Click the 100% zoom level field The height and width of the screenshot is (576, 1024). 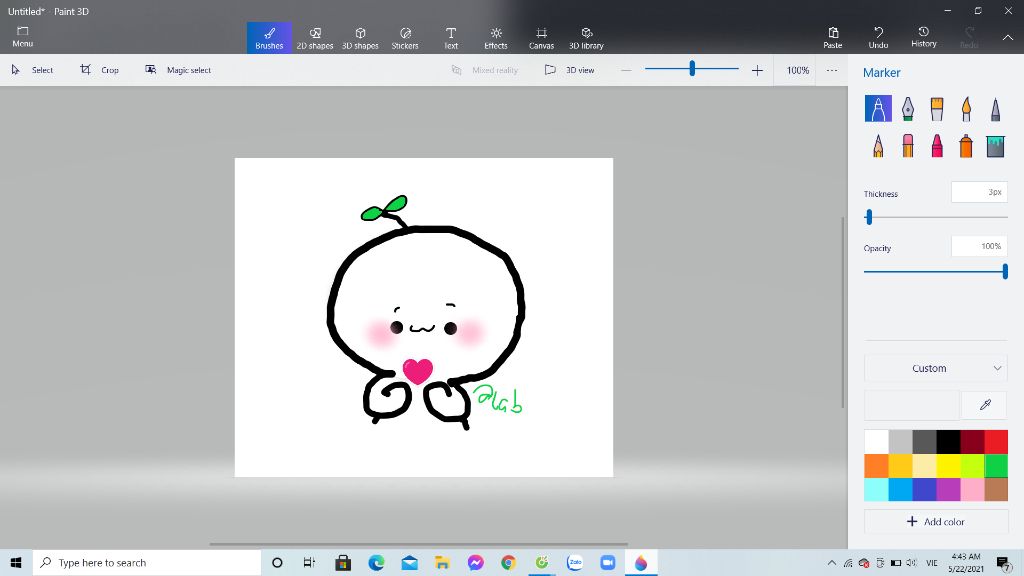pyautogui.click(x=797, y=70)
